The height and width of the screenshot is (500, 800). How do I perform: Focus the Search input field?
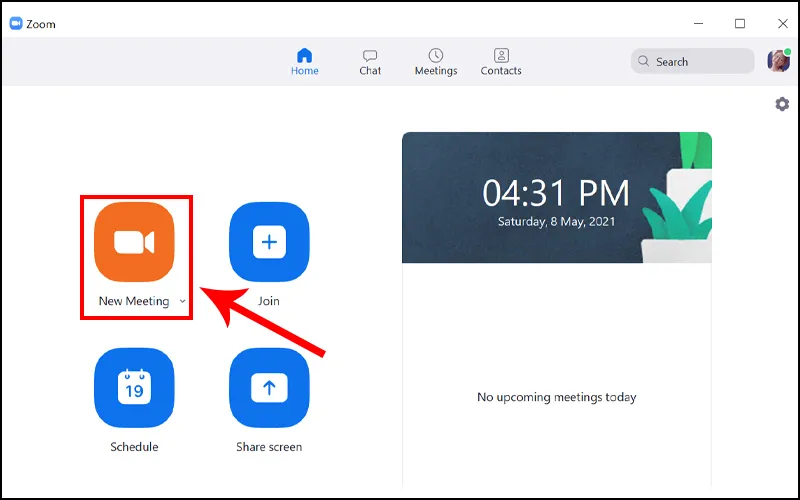pyautogui.click(x=700, y=62)
